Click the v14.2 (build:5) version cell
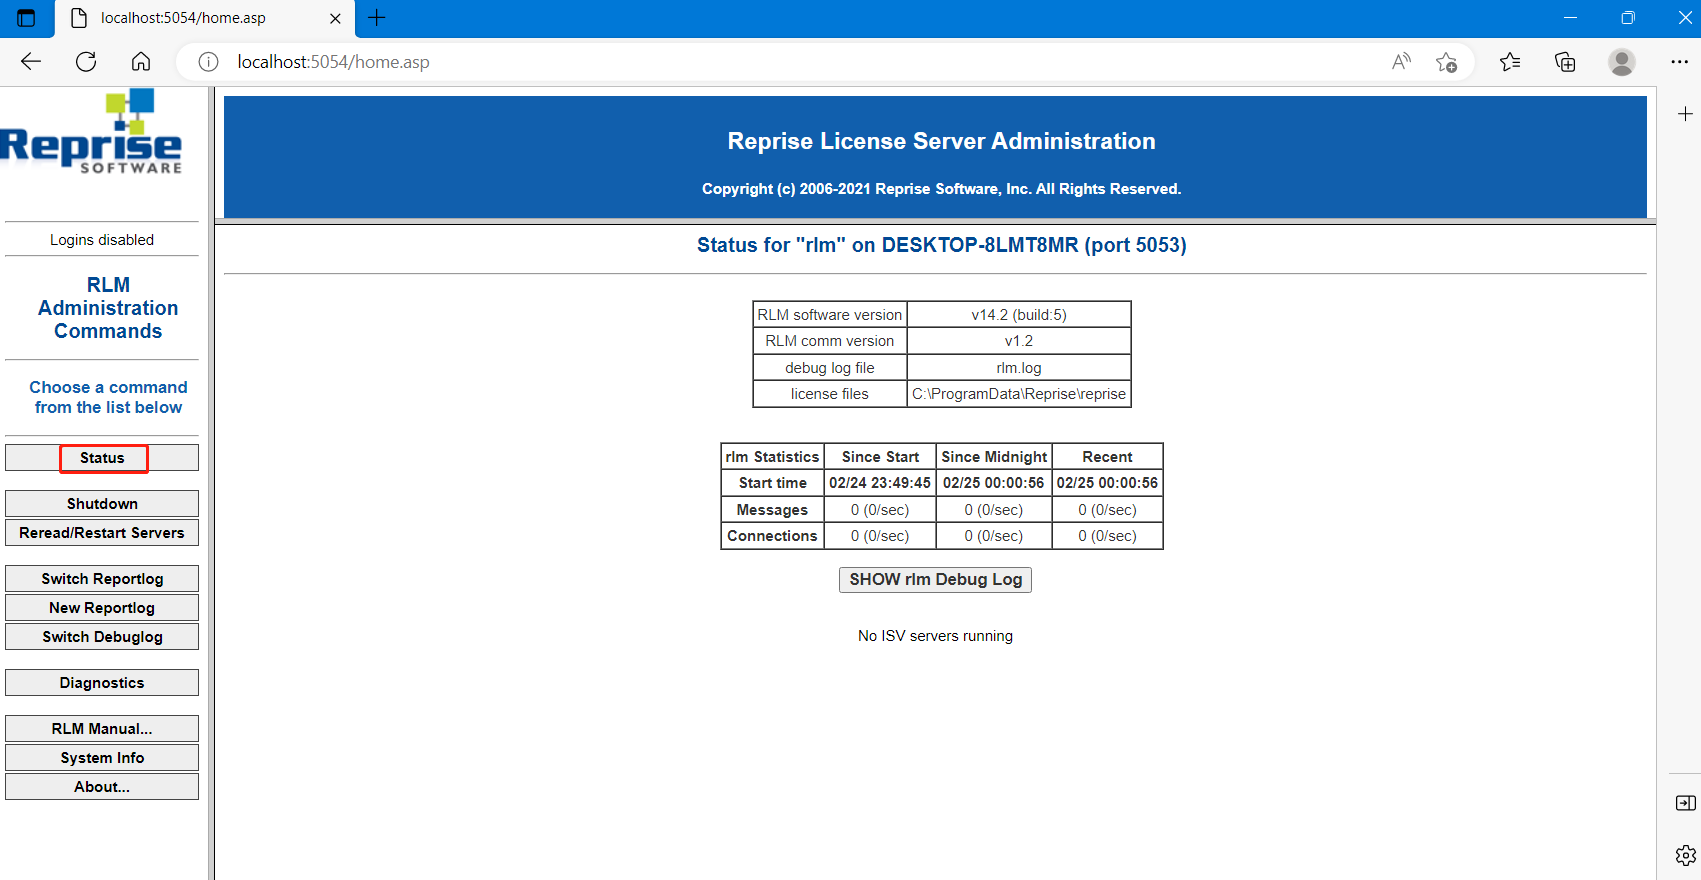 [1019, 315]
